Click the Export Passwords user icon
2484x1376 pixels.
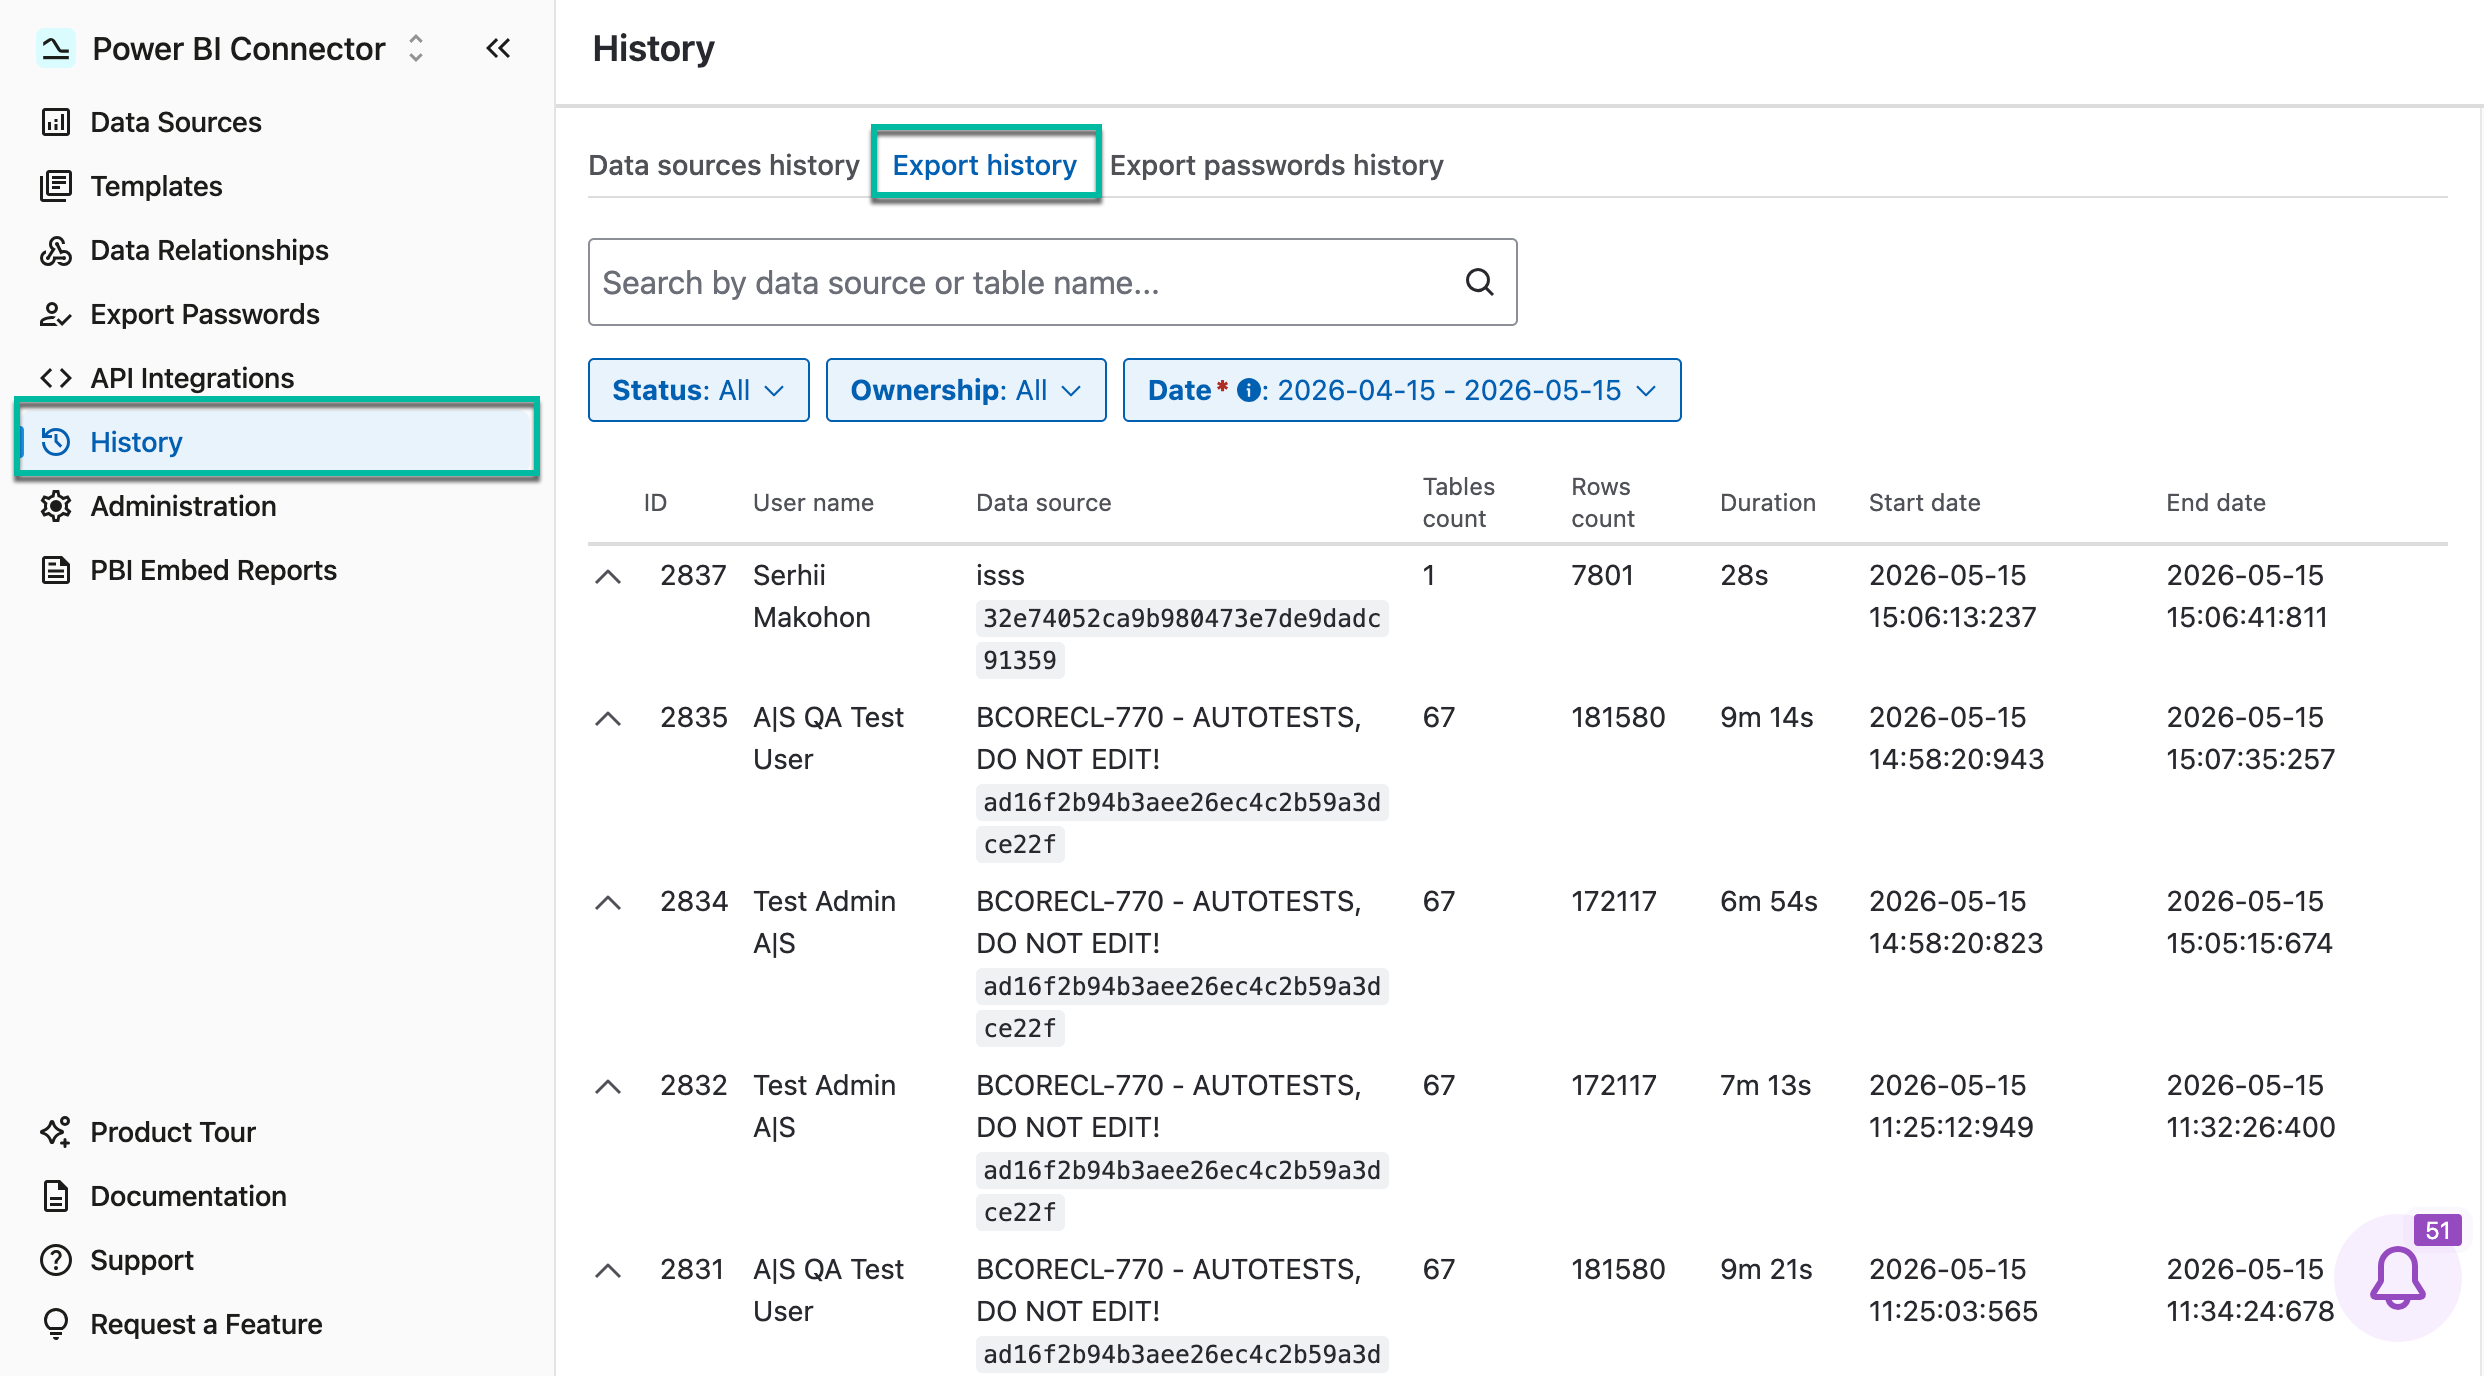56,314
